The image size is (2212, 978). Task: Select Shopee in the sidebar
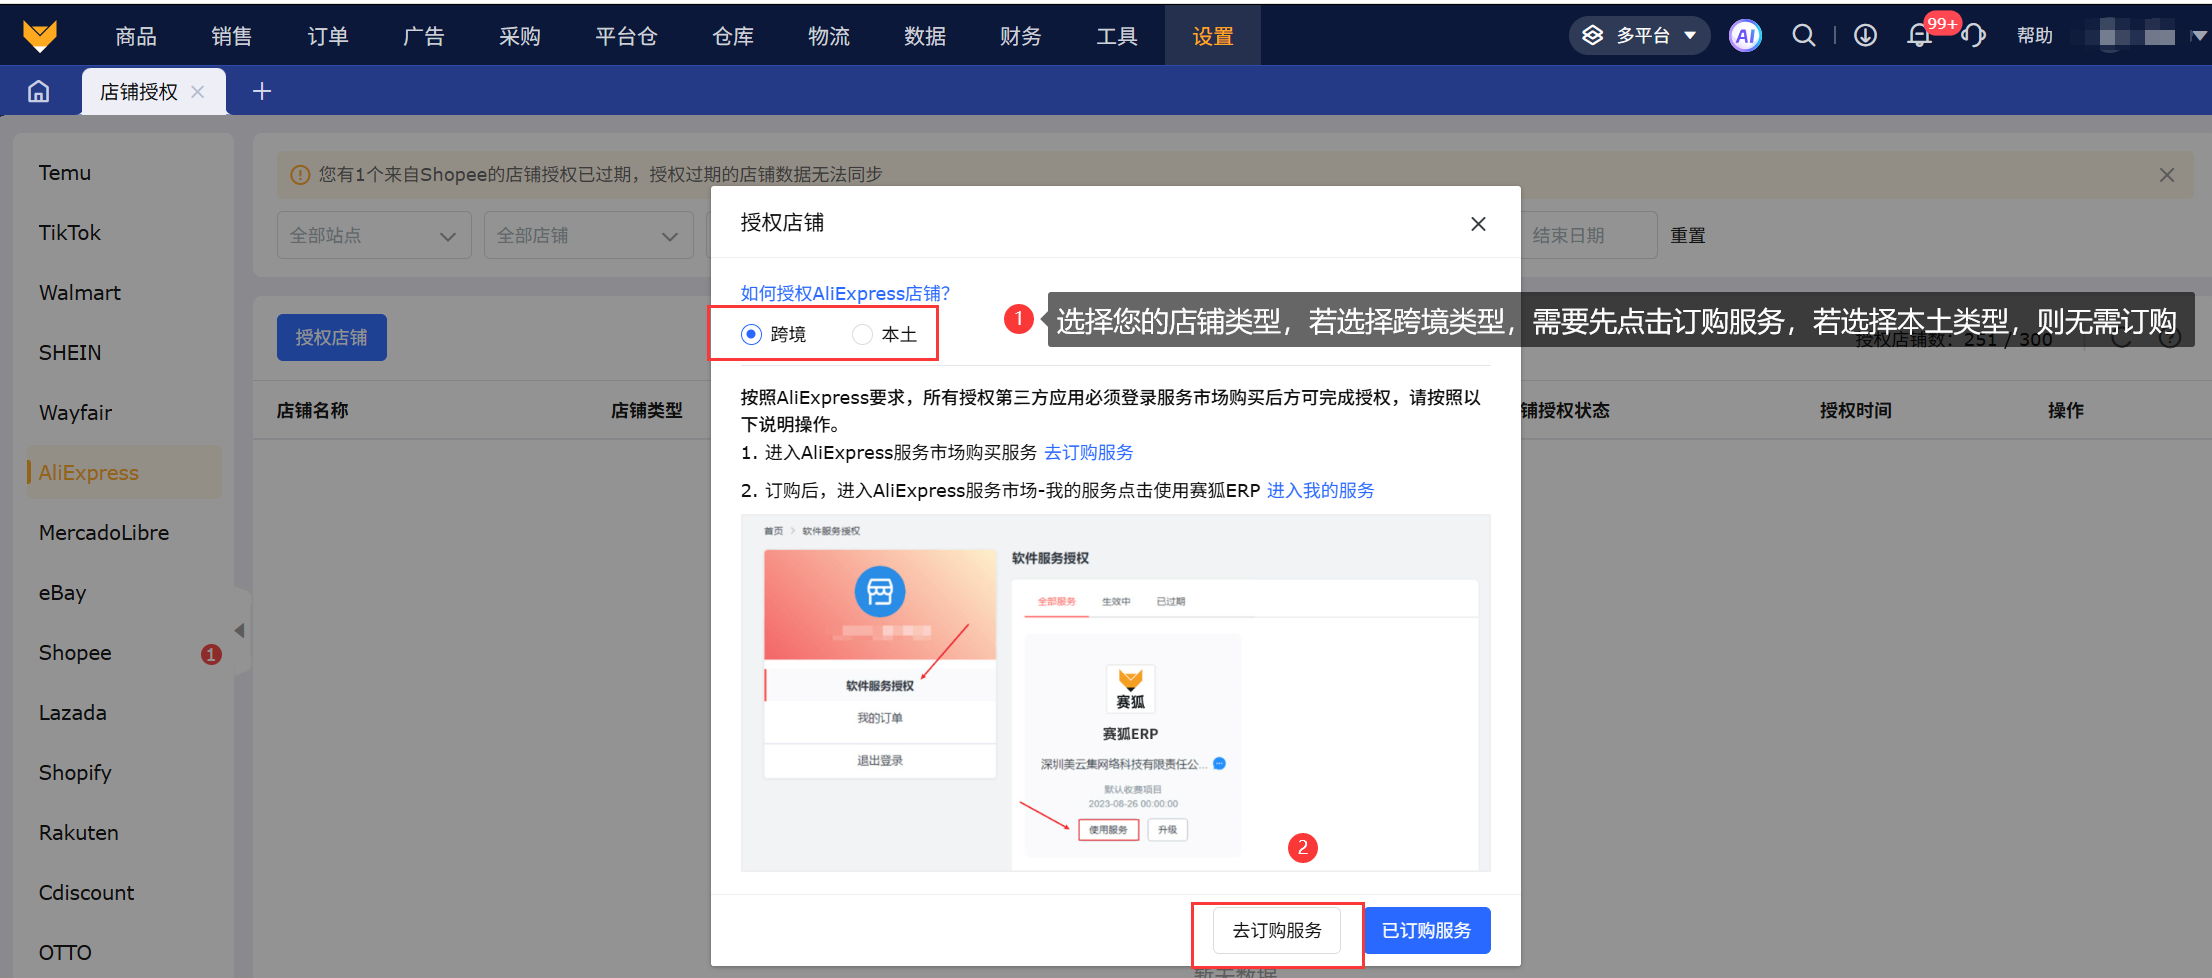point(76,653)
